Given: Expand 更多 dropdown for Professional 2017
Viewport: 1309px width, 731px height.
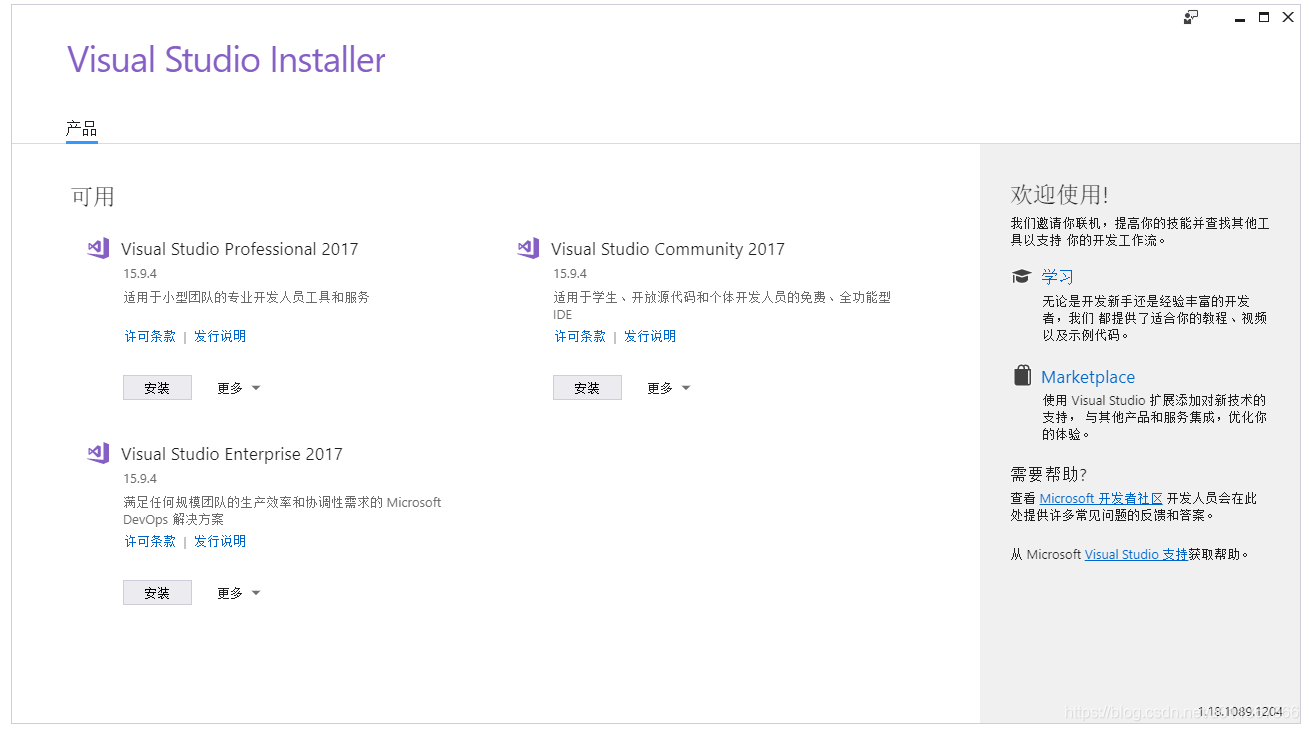Looking at the screenshot, I should [x=239, y=388].
